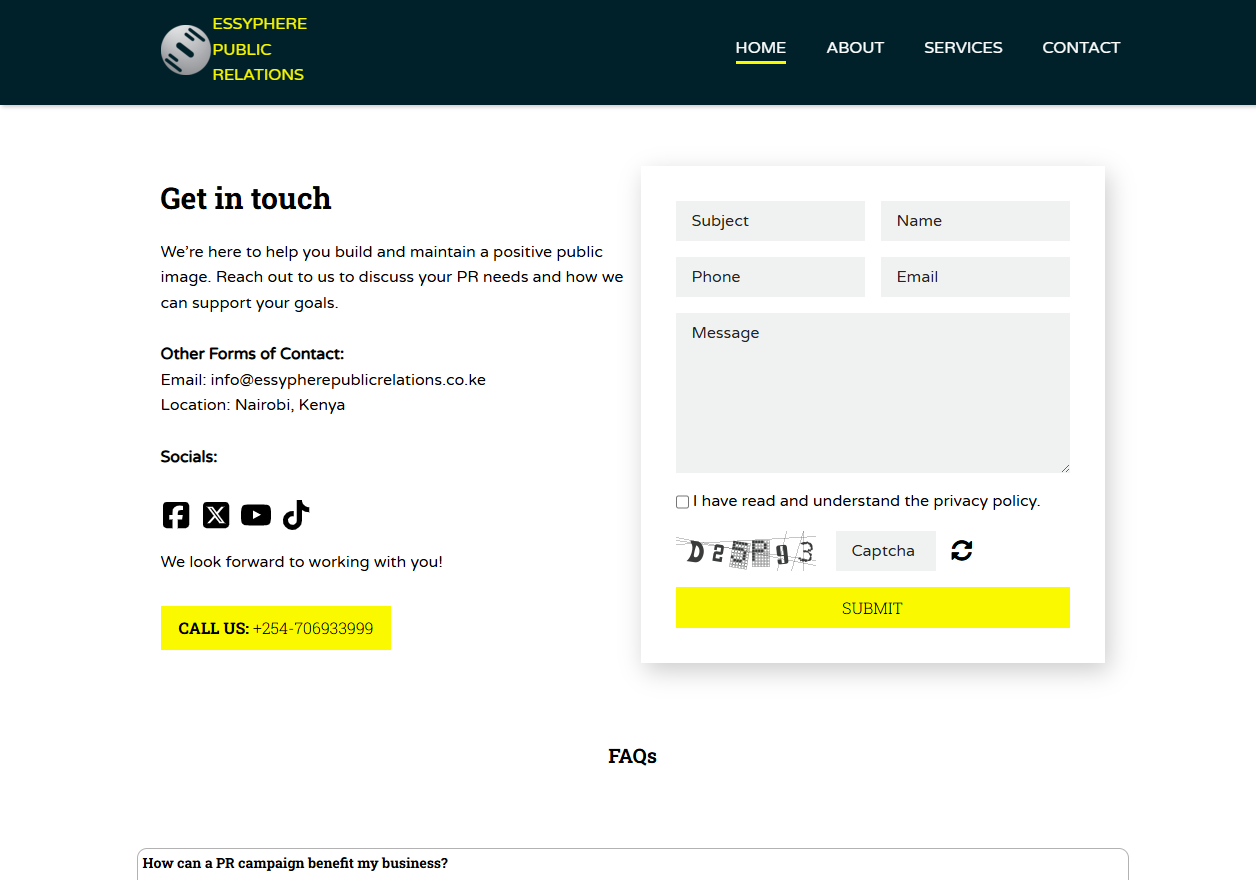The height and width of the screenshot is (880, 1256).
Task: Tick the privacy policy checkbox
Action: 682,502
